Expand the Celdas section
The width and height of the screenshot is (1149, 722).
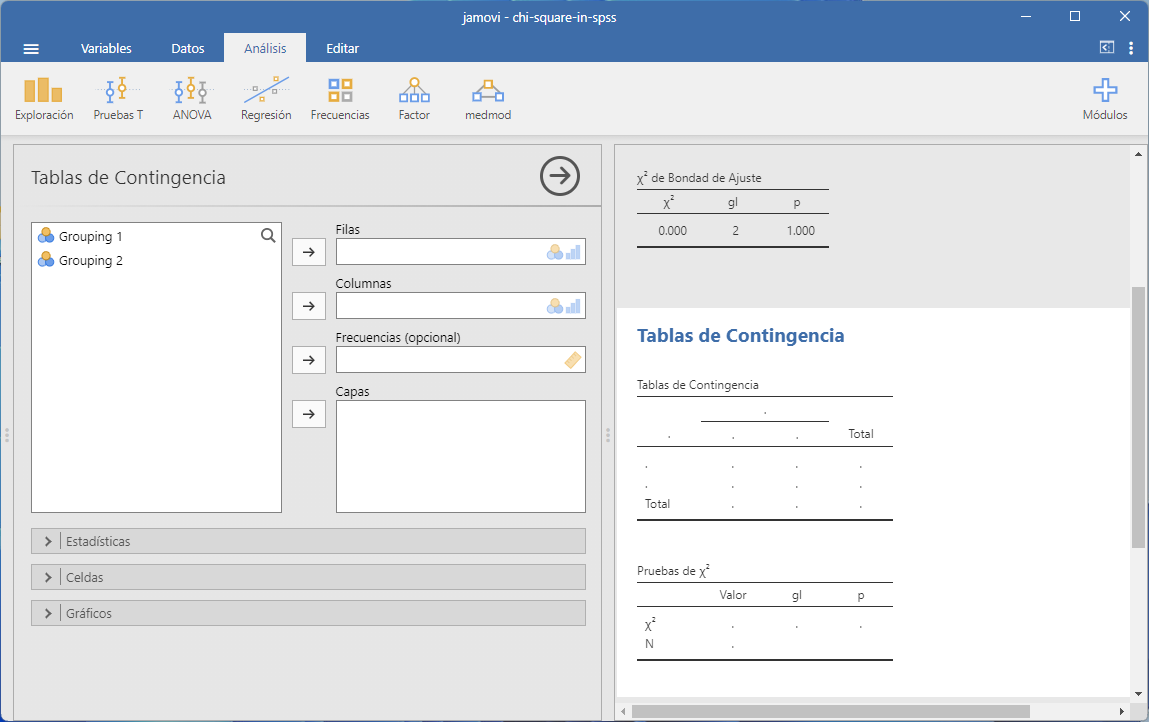308,577
